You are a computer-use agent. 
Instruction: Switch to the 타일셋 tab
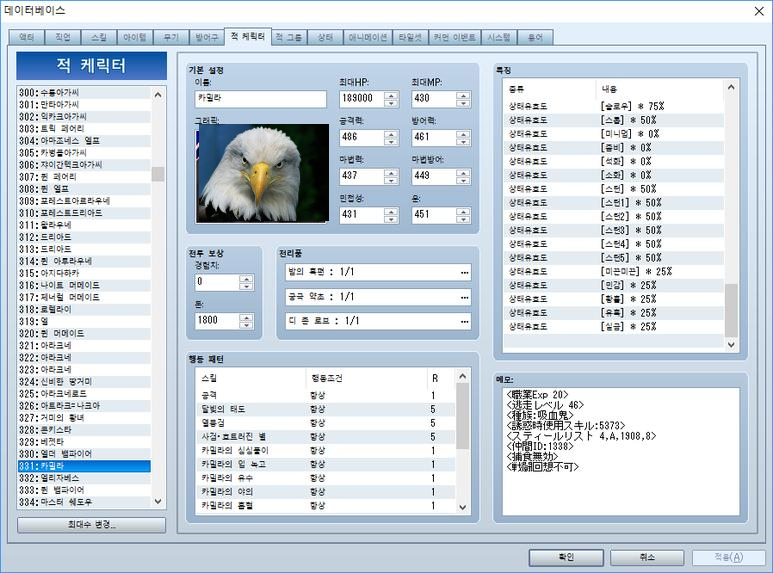pyautogui.click(x=410, y=37)
